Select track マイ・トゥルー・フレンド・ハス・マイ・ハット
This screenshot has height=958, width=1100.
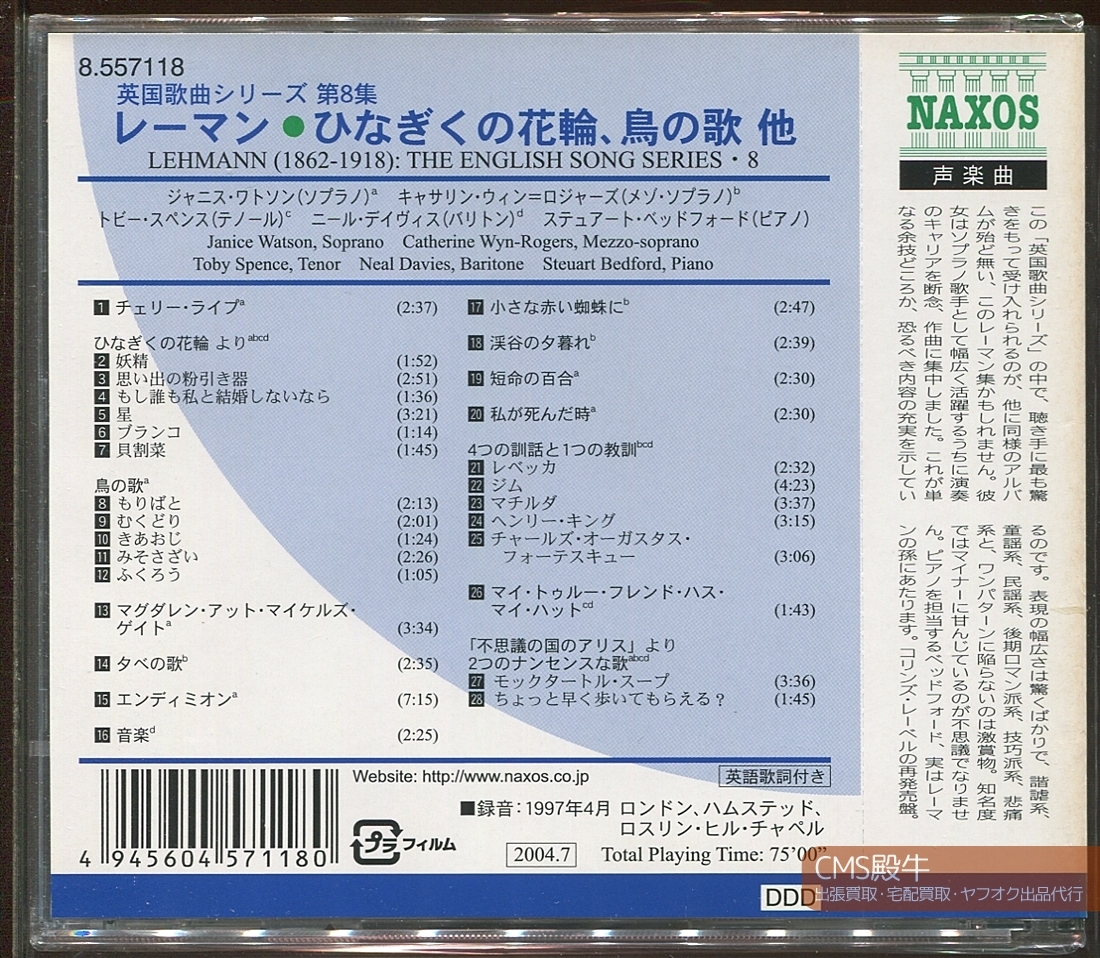pyautogui.click(x=607, y=601)
